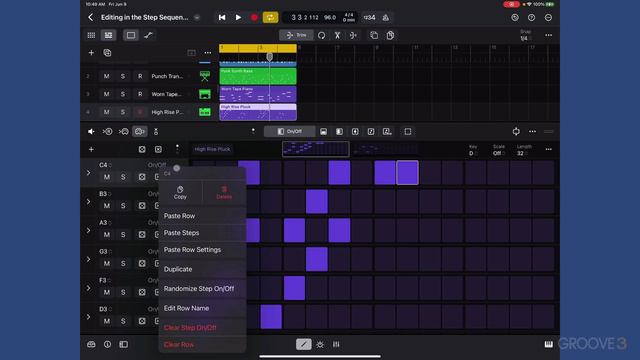Expand the C4 row subrows
The width and height of the screenshot is (640, 360).
89,173
